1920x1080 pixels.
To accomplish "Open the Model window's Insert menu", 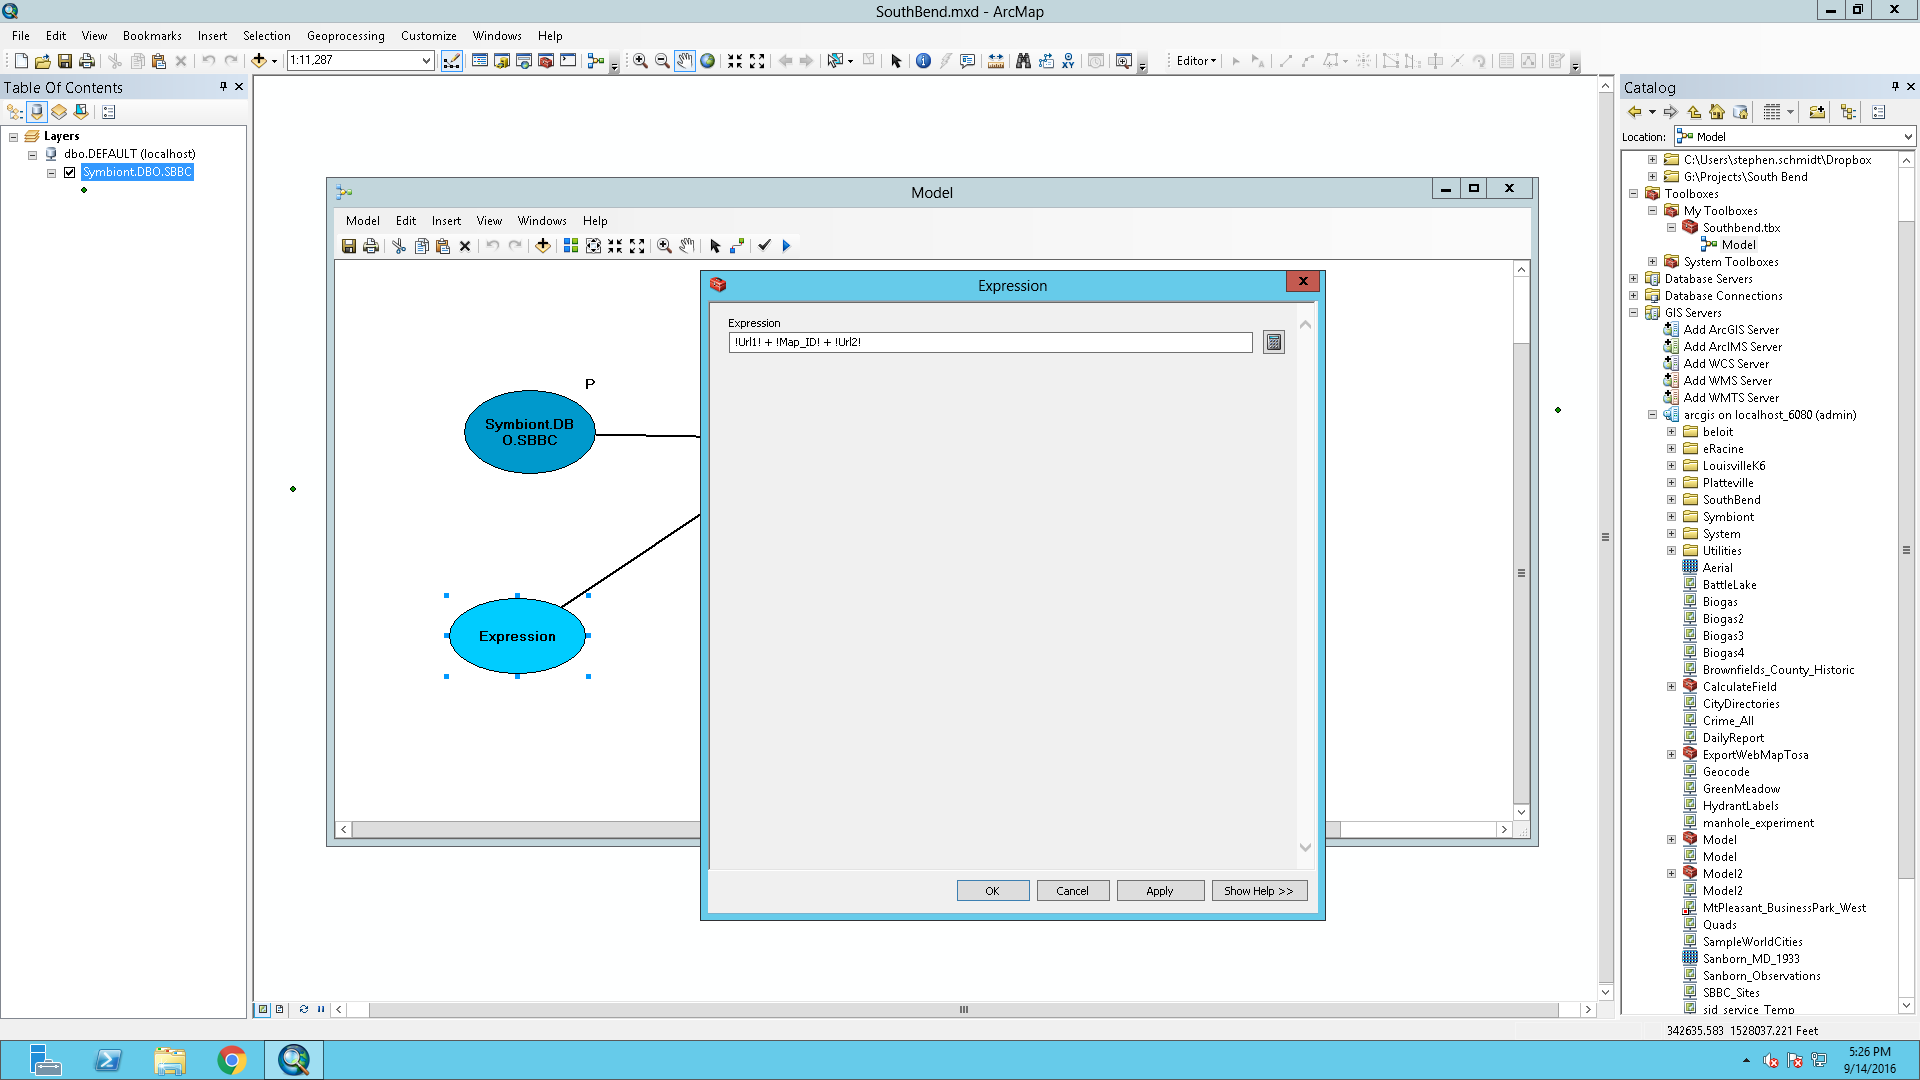I will tap(446, 221).
